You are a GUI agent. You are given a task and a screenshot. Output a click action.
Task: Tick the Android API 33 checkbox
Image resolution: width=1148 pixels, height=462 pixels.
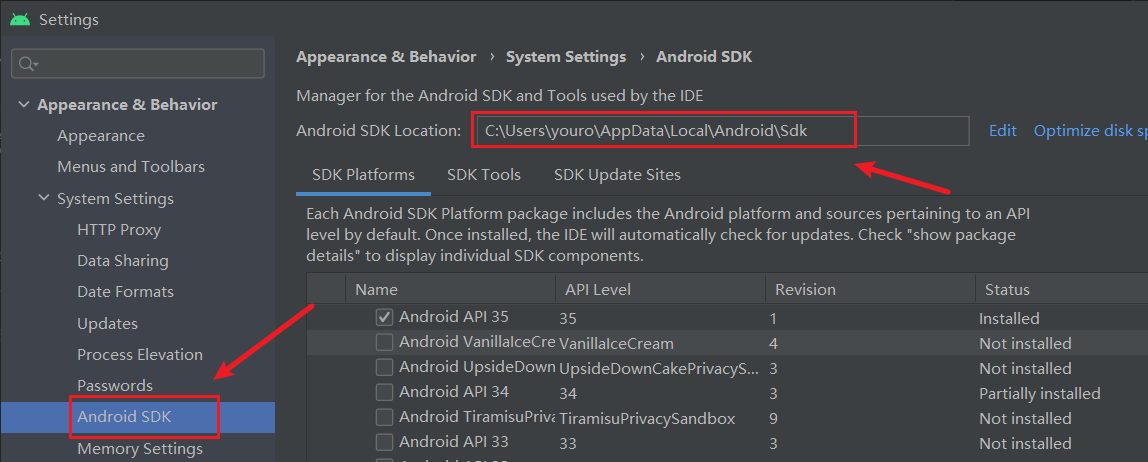tap(384, 442)
